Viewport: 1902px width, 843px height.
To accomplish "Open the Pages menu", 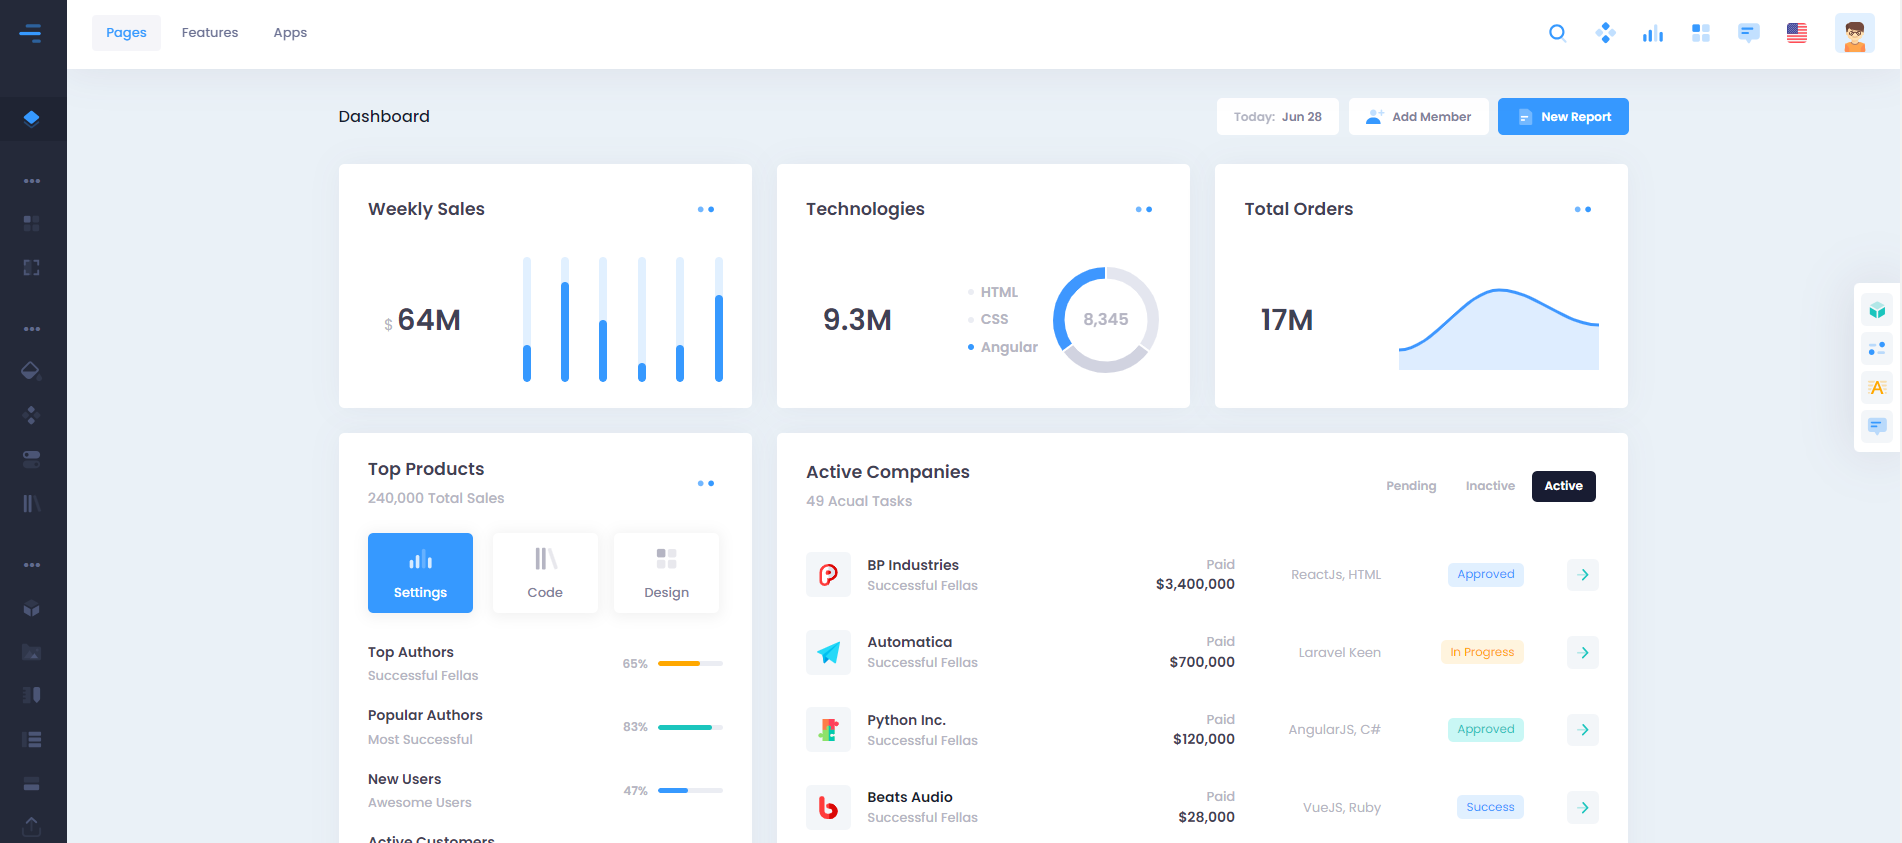I will pyautogui.click(x=126, y=33).
